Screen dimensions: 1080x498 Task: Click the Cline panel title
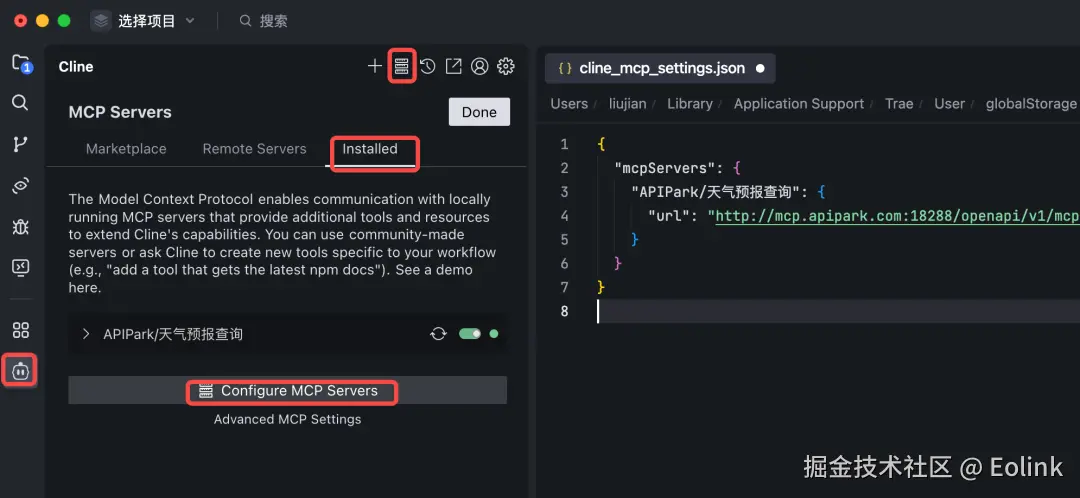click(x=76, y=67)
